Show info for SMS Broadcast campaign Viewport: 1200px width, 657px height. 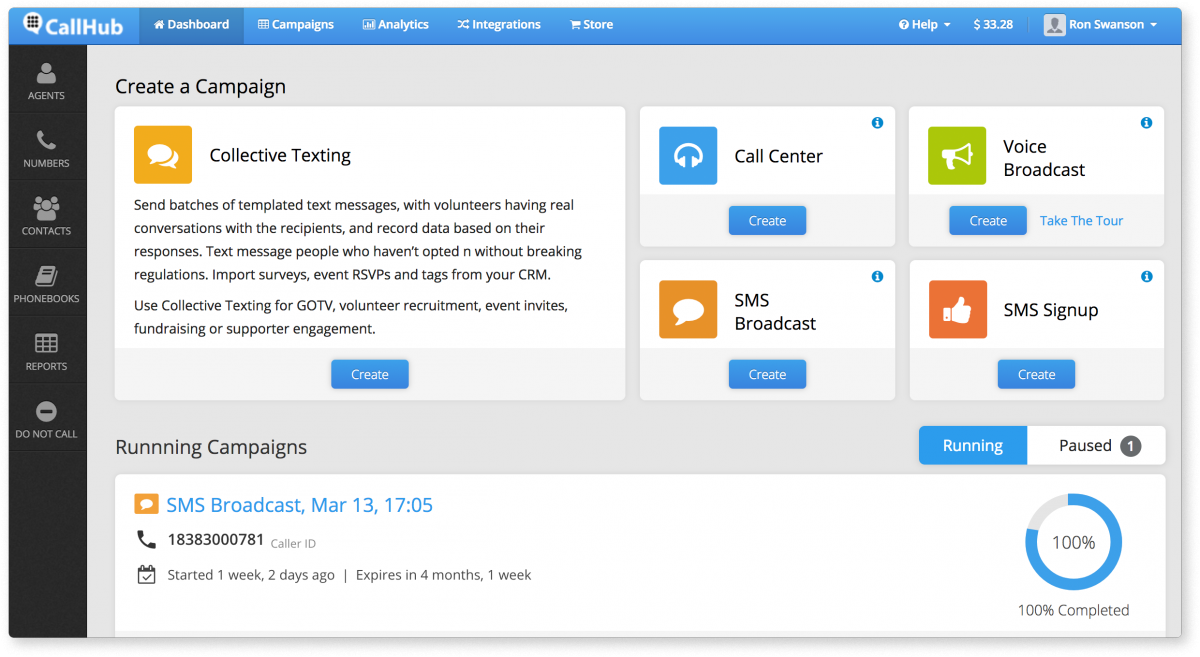click(x=877, y=277)
